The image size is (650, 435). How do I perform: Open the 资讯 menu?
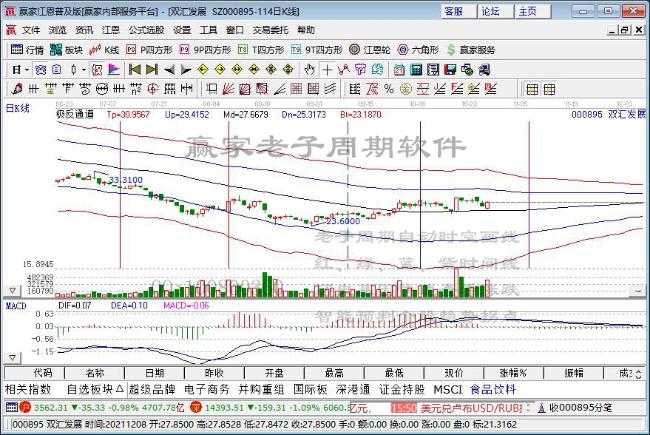84,30
